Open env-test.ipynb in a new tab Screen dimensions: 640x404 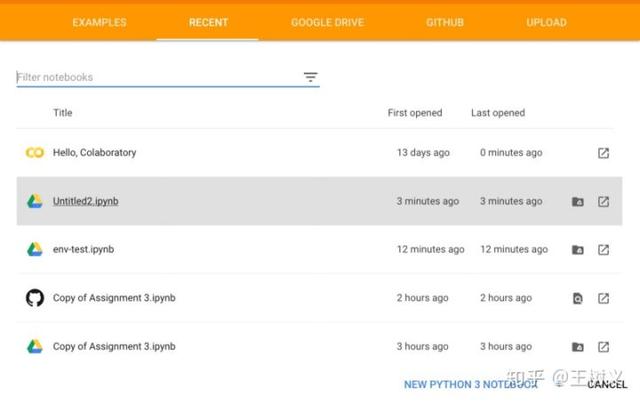[x=603, y=250]
